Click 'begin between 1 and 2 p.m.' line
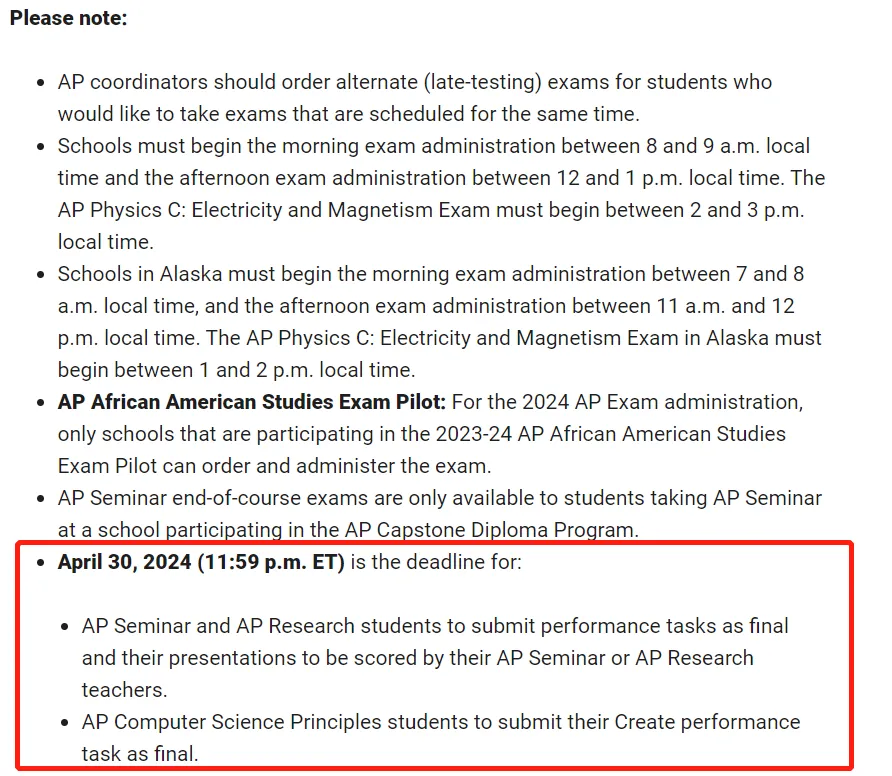 (237, 370)
